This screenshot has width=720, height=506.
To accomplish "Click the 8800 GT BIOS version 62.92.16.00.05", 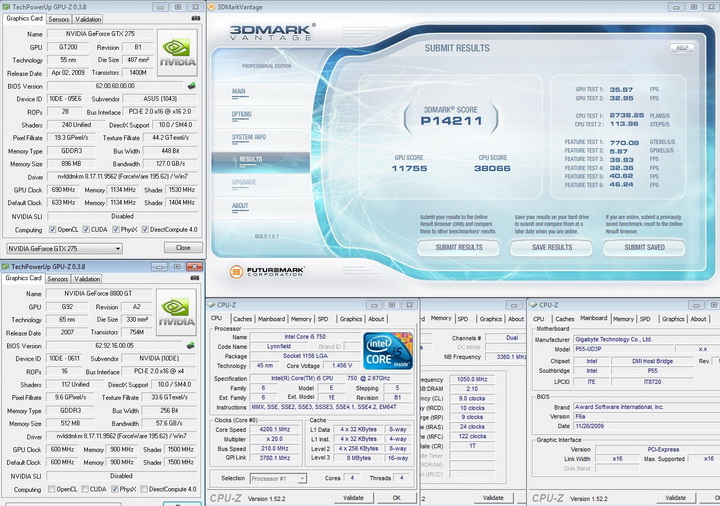I will pyautogui.click(x=115, y=346).
